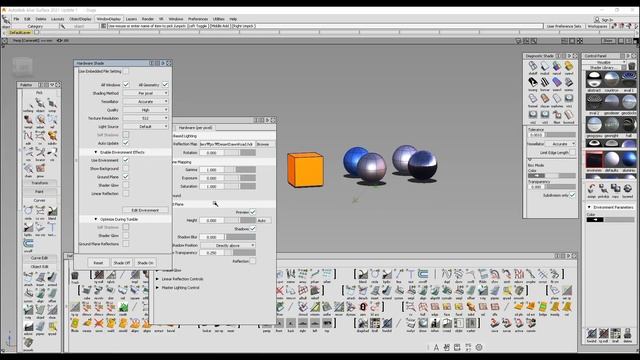Click the Shade Off button
640x360 pixels.
coord(122,263)
